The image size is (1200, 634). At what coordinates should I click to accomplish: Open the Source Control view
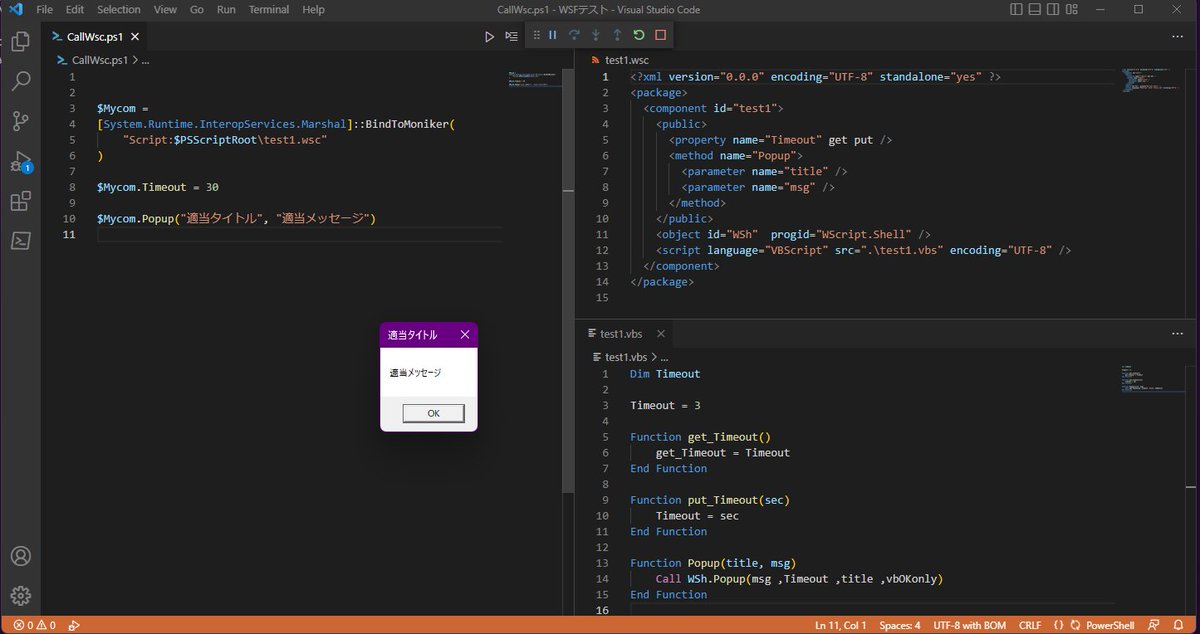[20, 122]
